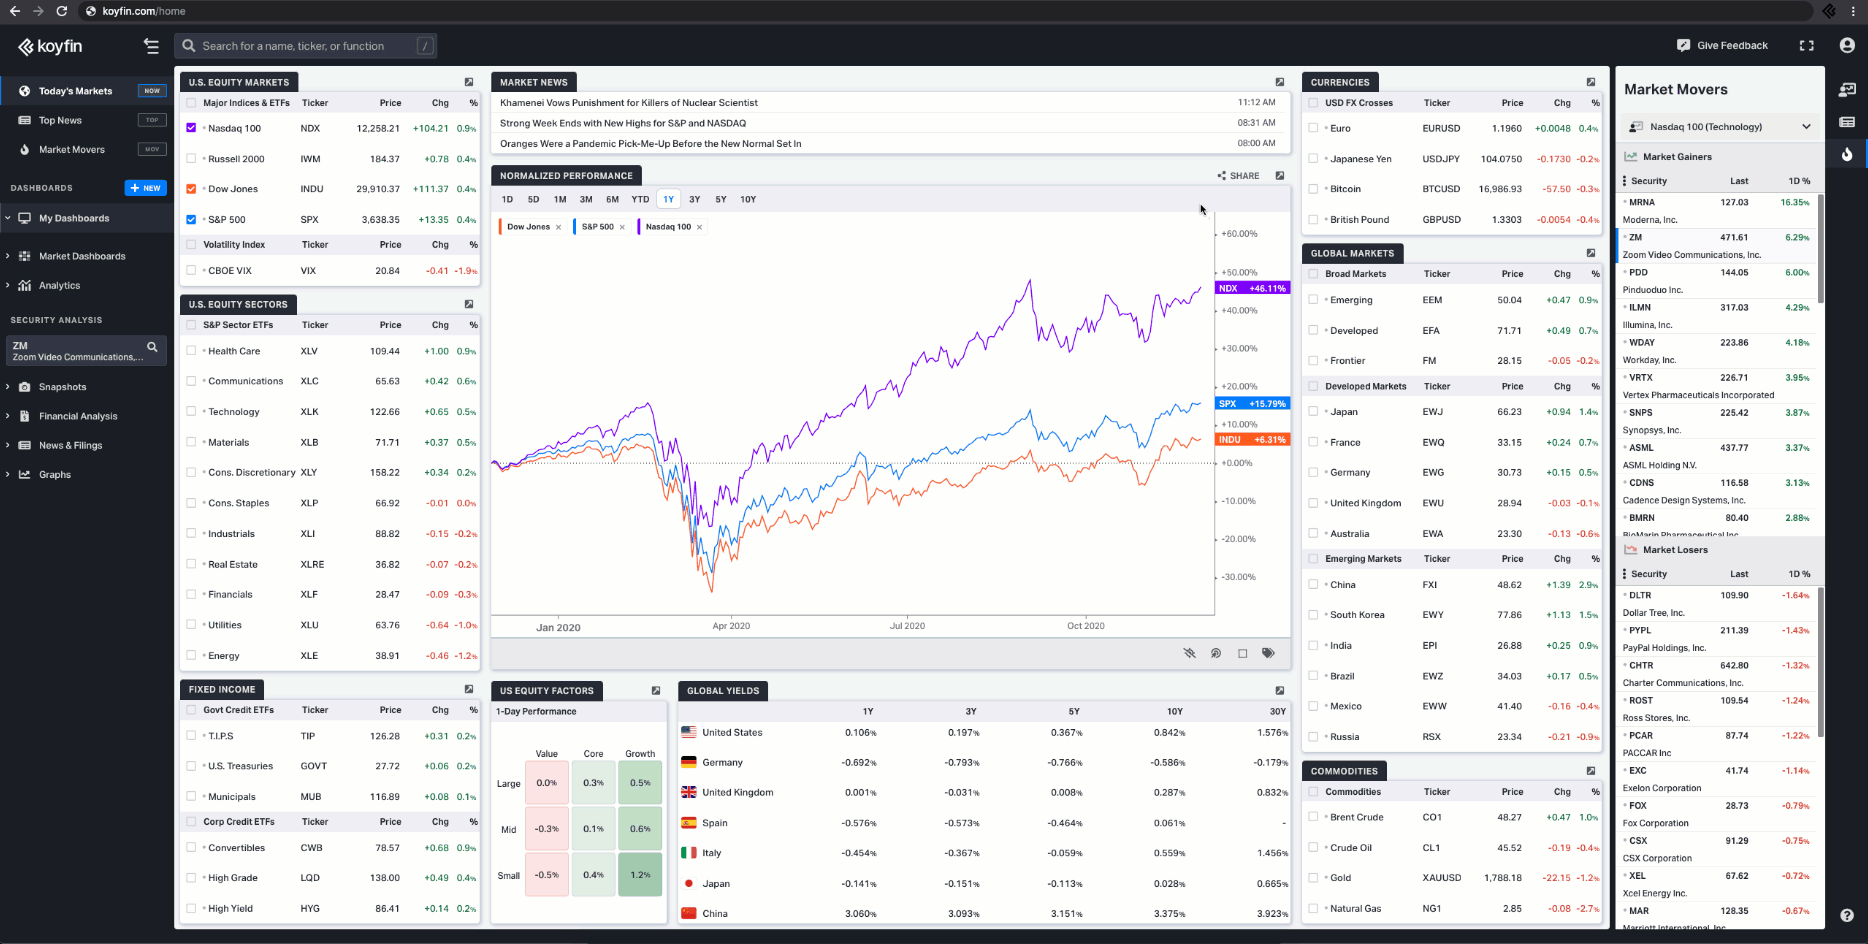Uncheck the S&P 500 checkbox

191,219
